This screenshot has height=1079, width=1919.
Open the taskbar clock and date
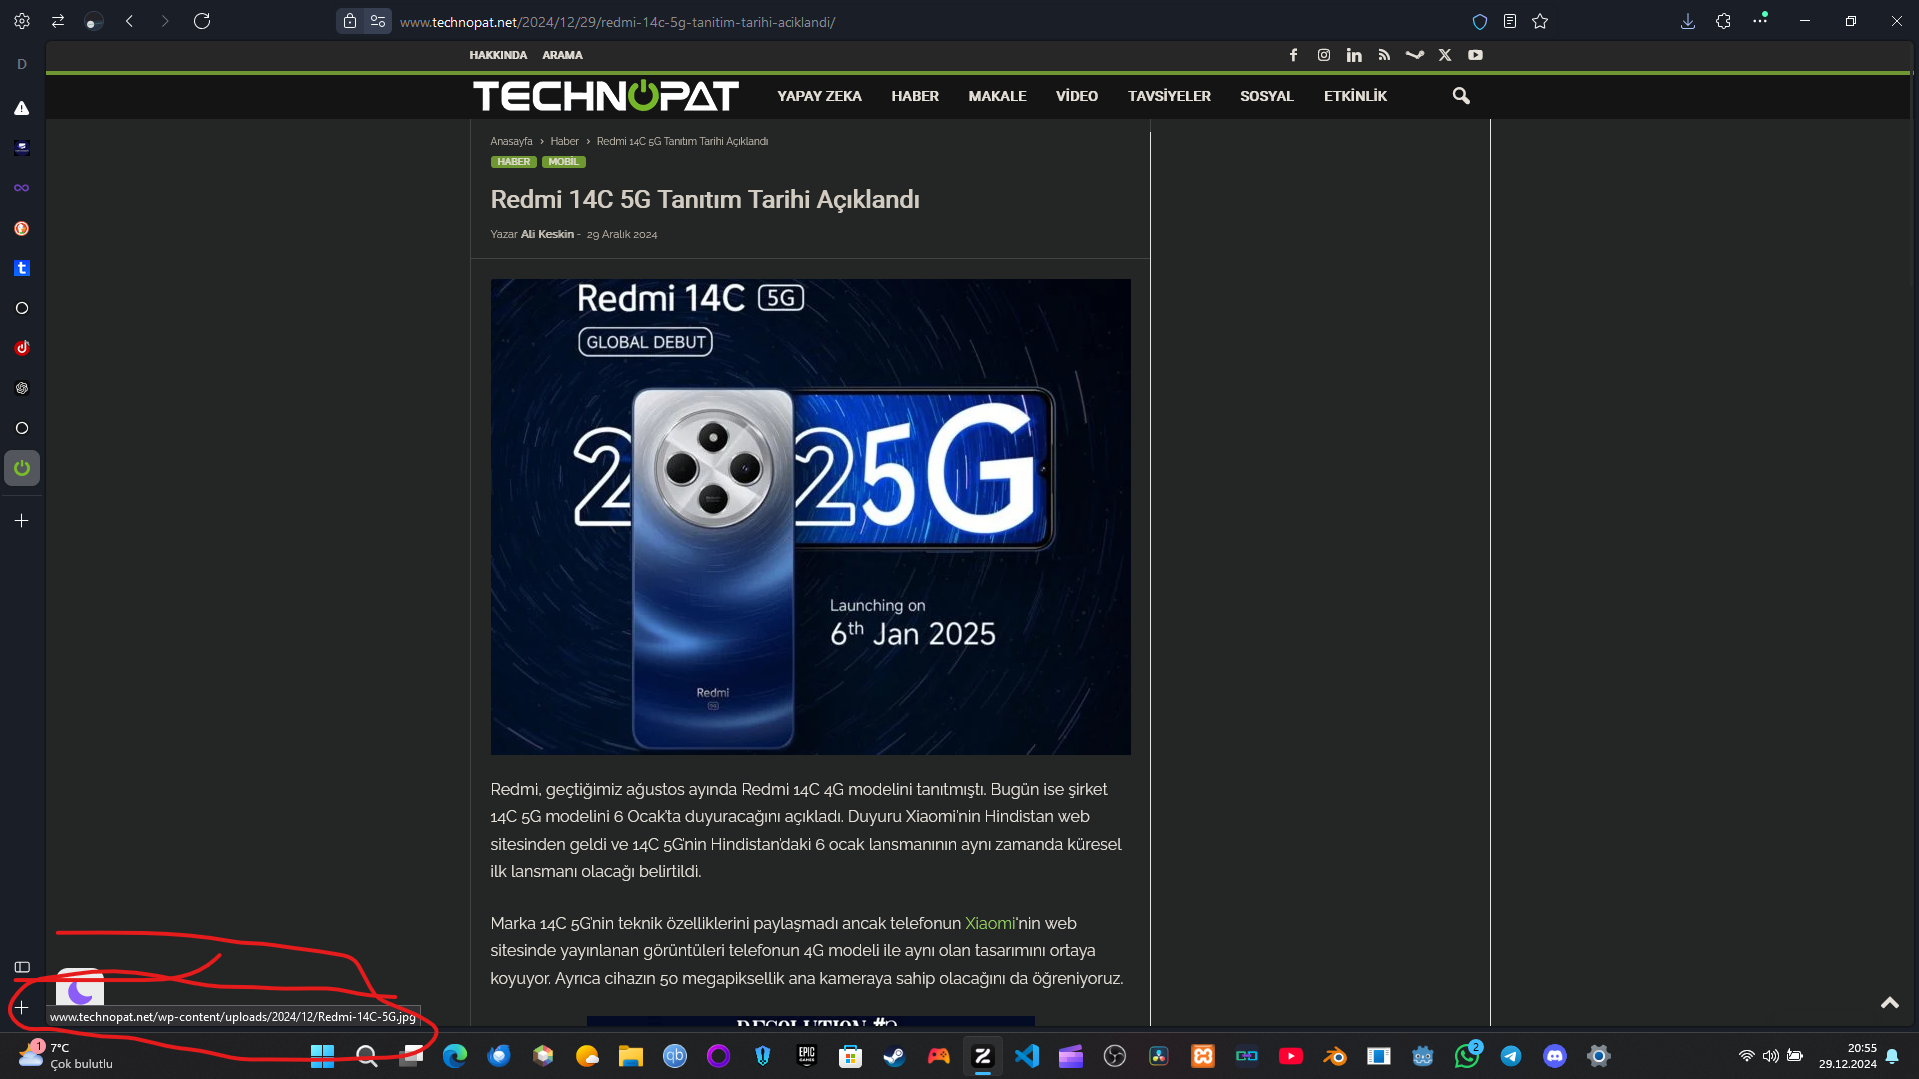point(1847,1056)
